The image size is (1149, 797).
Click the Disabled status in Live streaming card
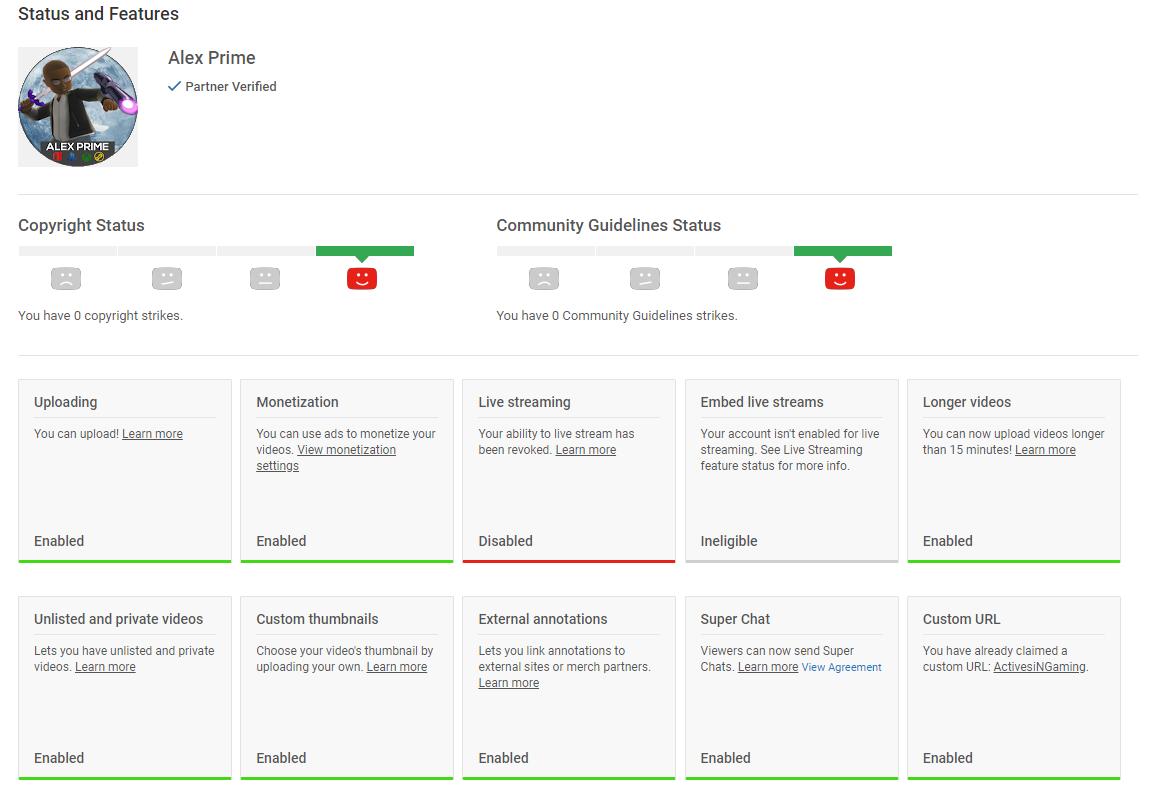[505, 541]
